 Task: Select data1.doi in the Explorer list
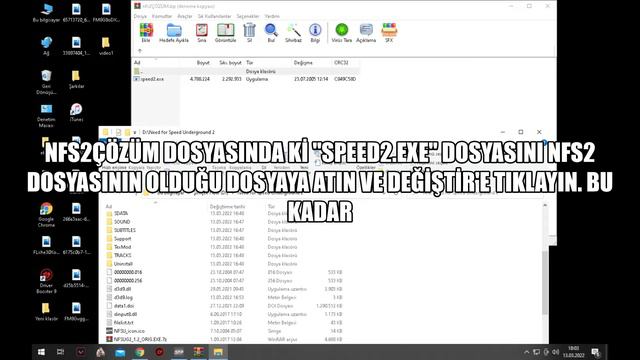click(124, 306)
